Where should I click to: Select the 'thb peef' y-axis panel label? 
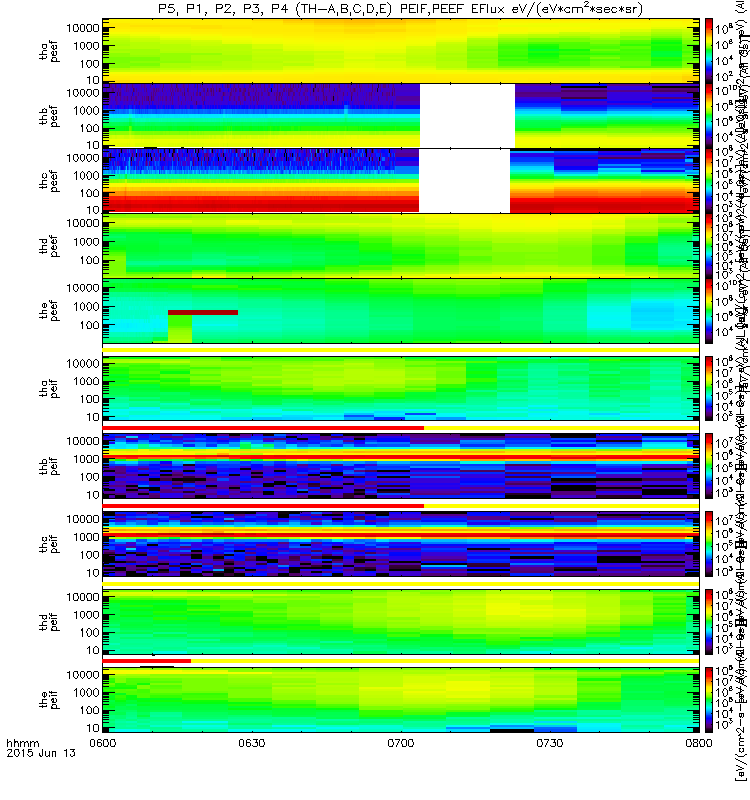click(49, 116)
